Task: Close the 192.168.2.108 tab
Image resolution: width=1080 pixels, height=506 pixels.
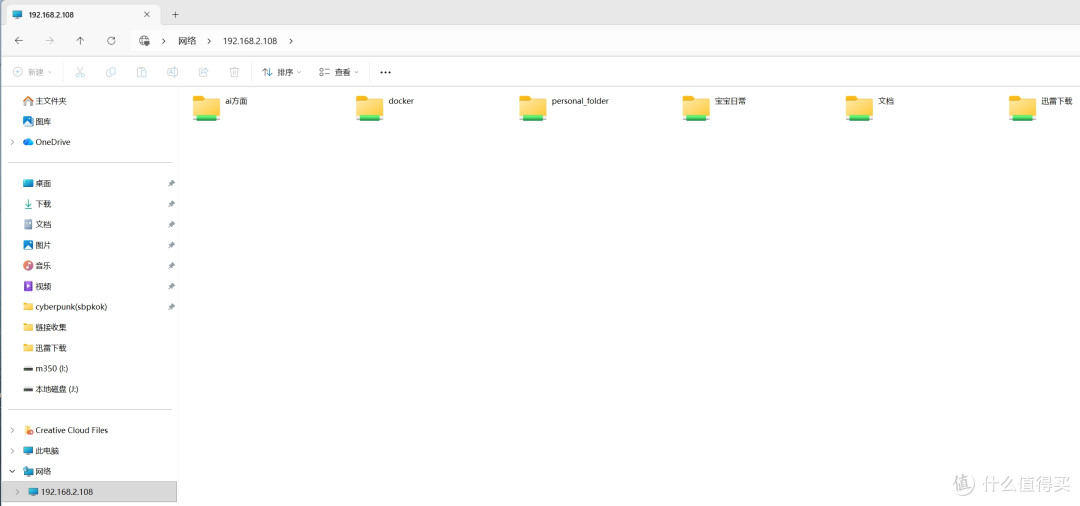Action: [x=146, y=14]
